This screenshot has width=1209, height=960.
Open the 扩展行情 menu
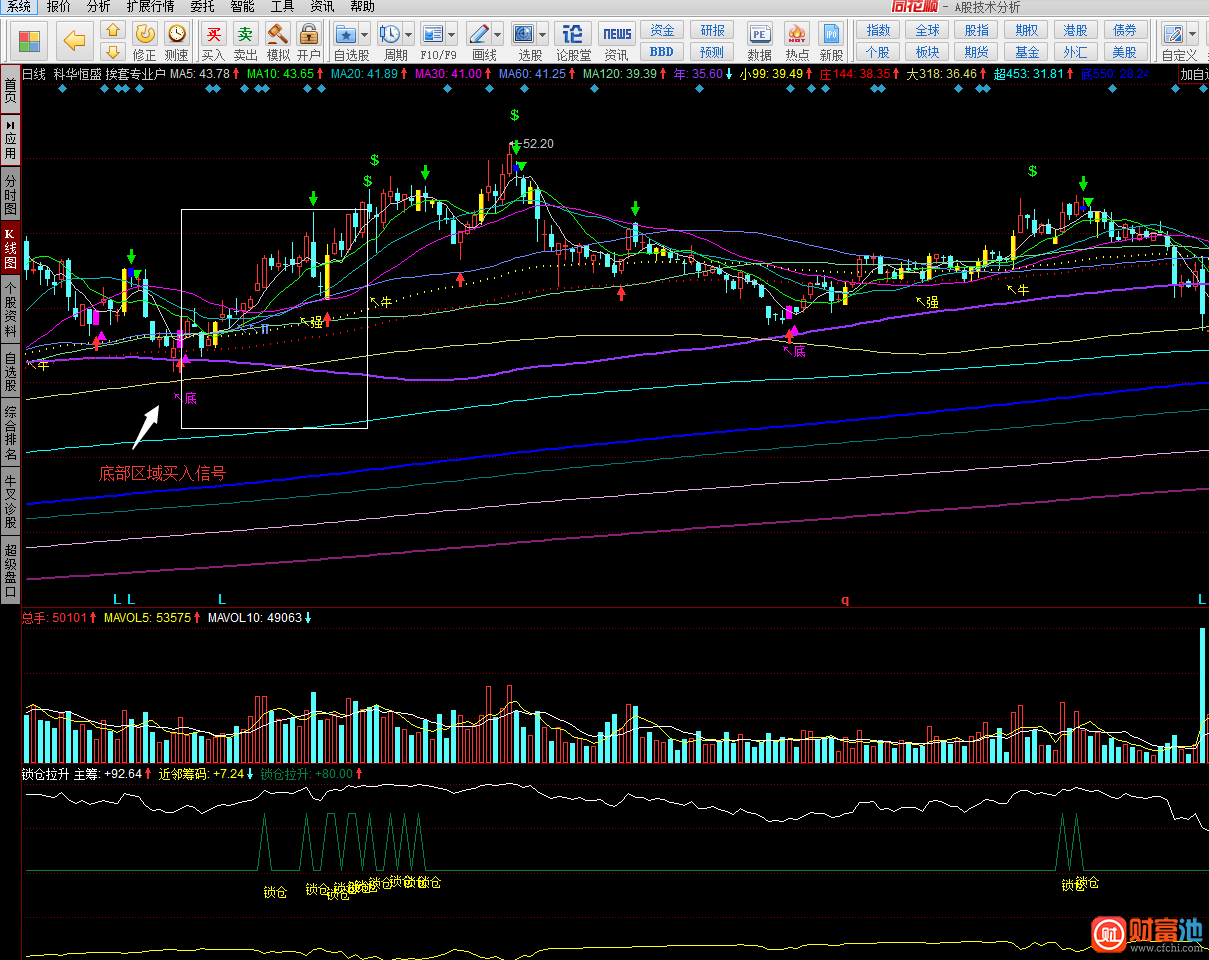click(150, 7)
